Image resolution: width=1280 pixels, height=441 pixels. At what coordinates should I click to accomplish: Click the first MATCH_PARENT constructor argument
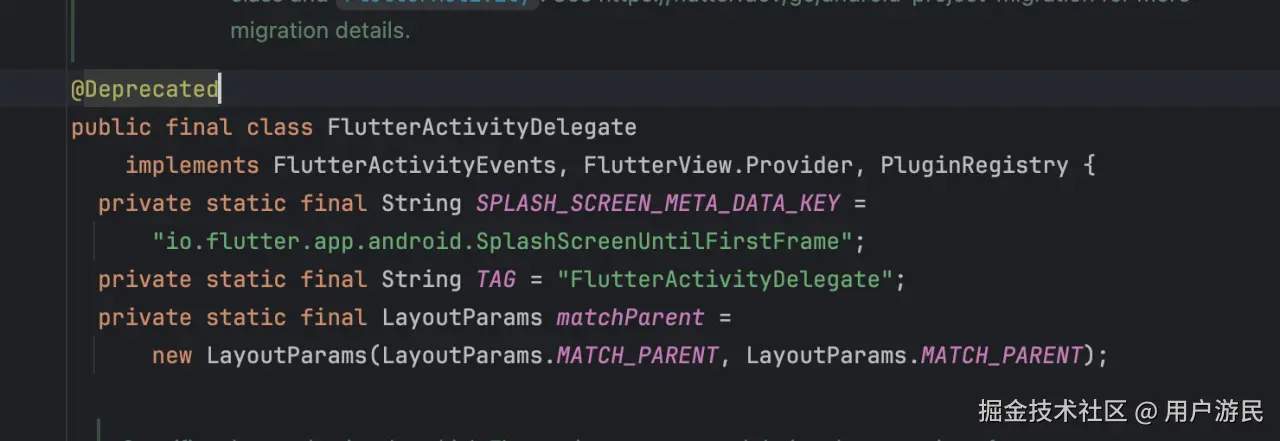(637, 355)
